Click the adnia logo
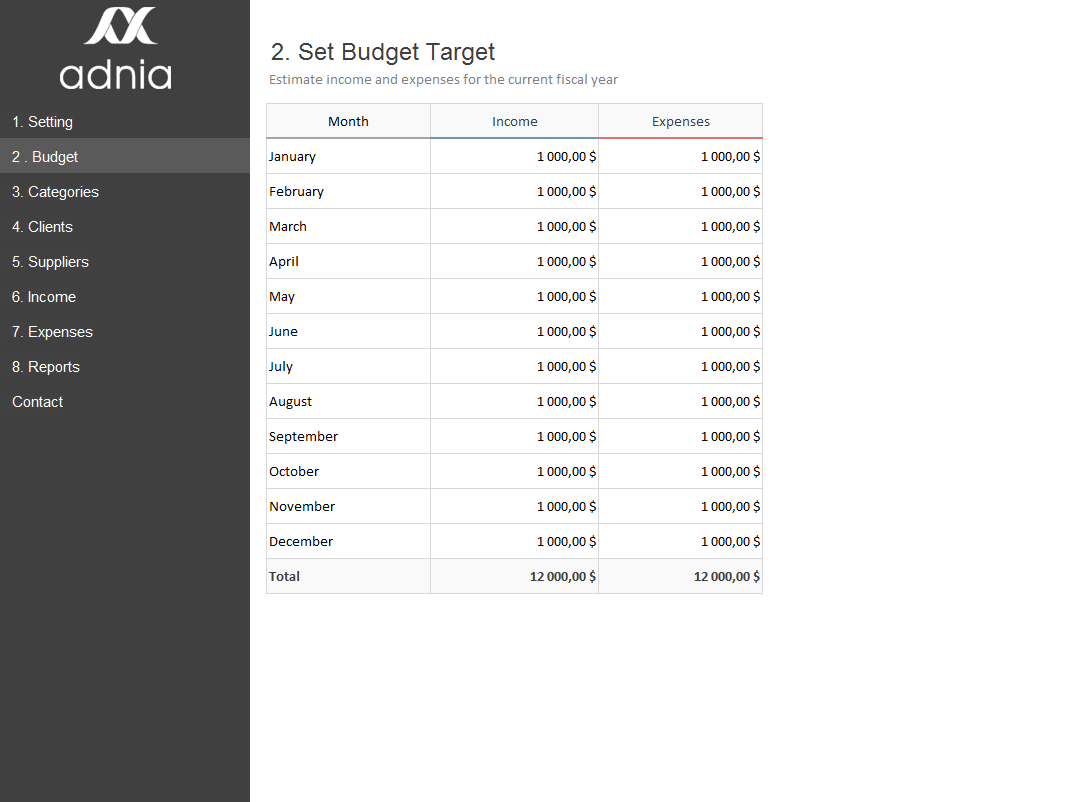1078x802 pixels. pos(116,49)
